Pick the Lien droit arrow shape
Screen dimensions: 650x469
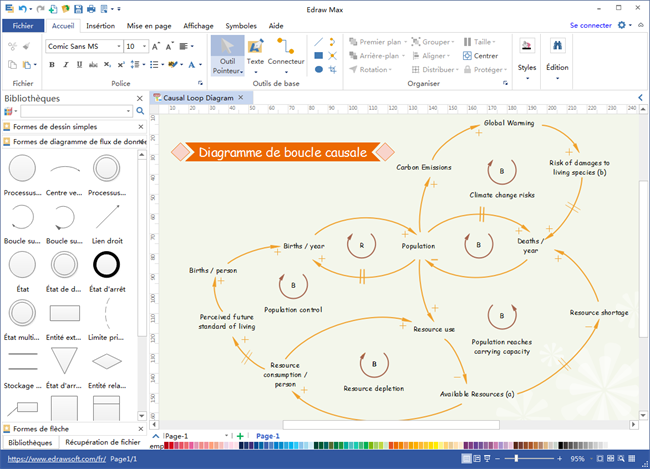(x=106, y=215)
